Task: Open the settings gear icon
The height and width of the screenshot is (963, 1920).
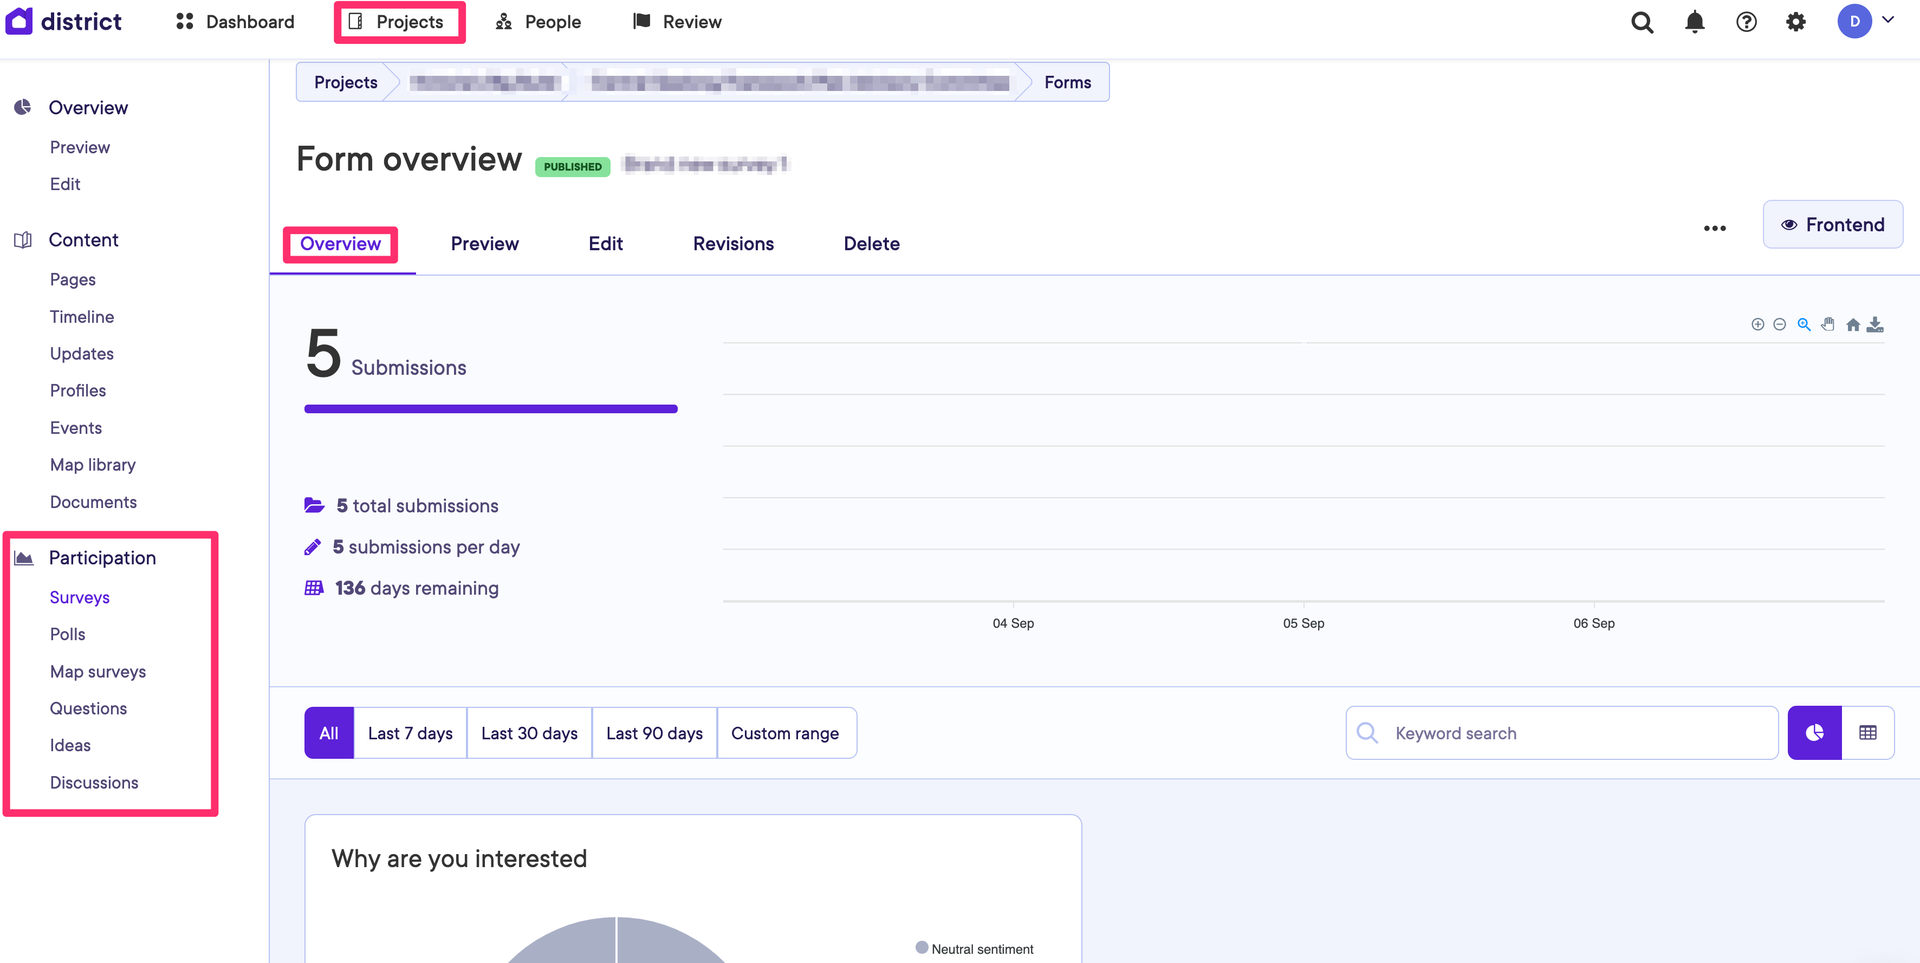Action: 1796,22
